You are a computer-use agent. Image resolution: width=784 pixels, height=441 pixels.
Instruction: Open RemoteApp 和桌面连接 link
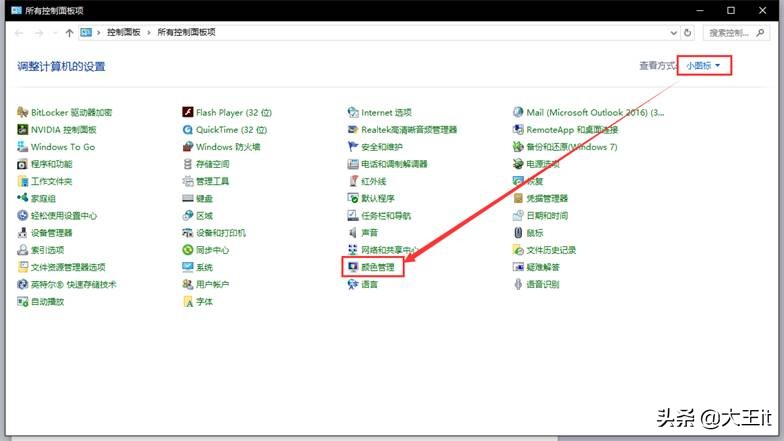[x=572, y=130]
